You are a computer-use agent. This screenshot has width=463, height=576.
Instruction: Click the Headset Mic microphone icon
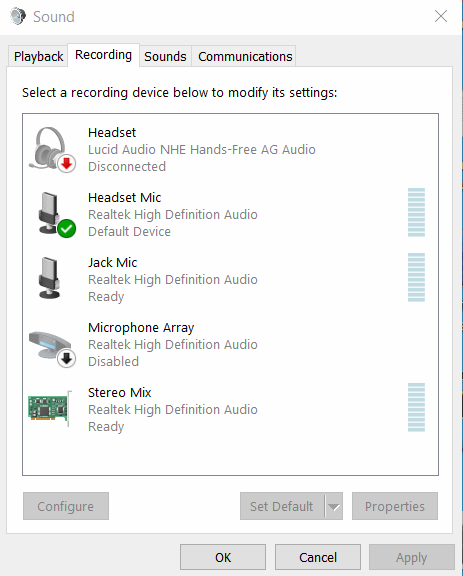(x=51, y=214)
